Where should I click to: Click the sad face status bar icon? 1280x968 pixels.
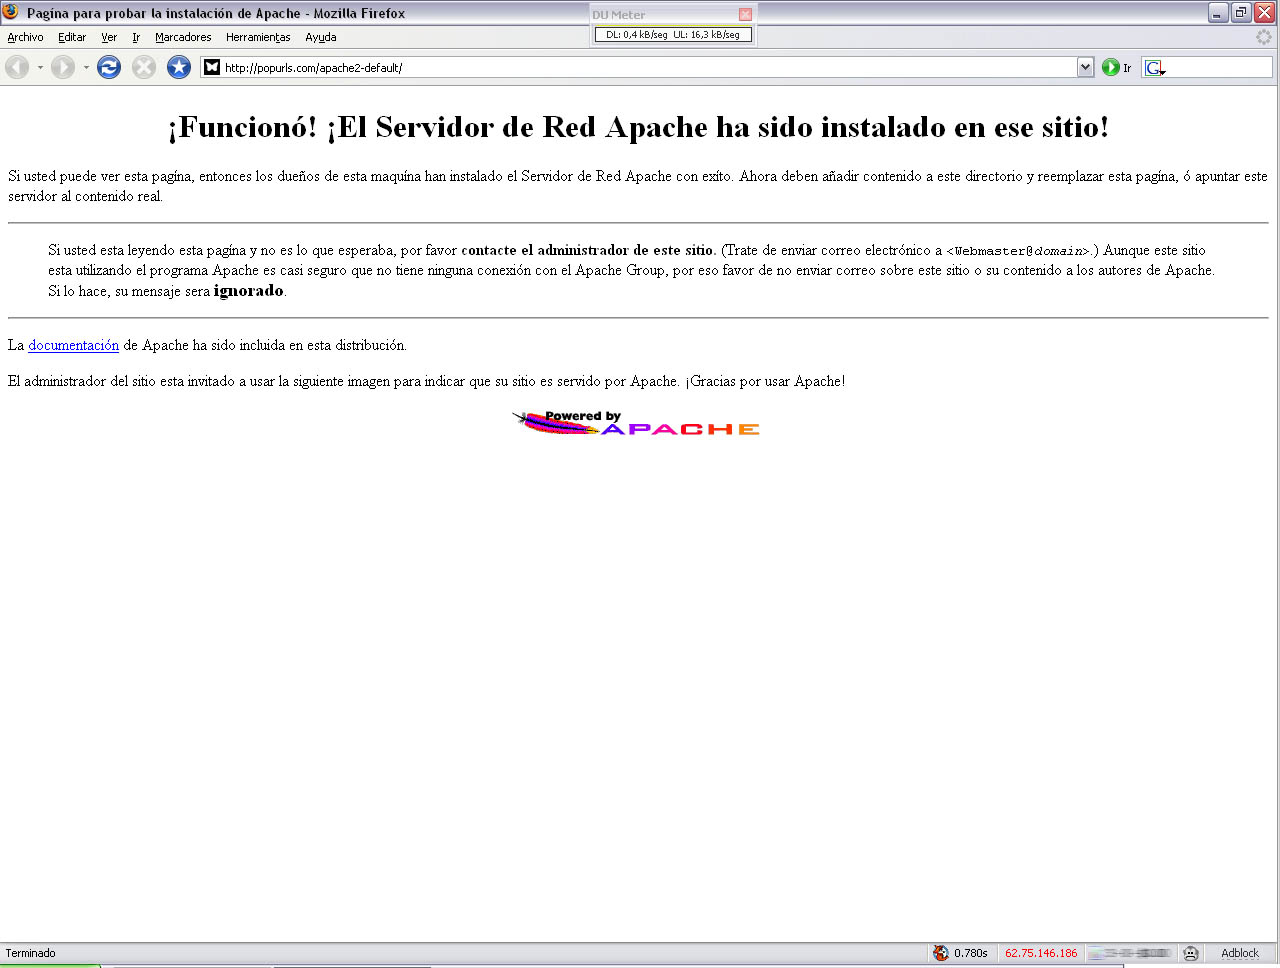click(x=1190, y=953)
